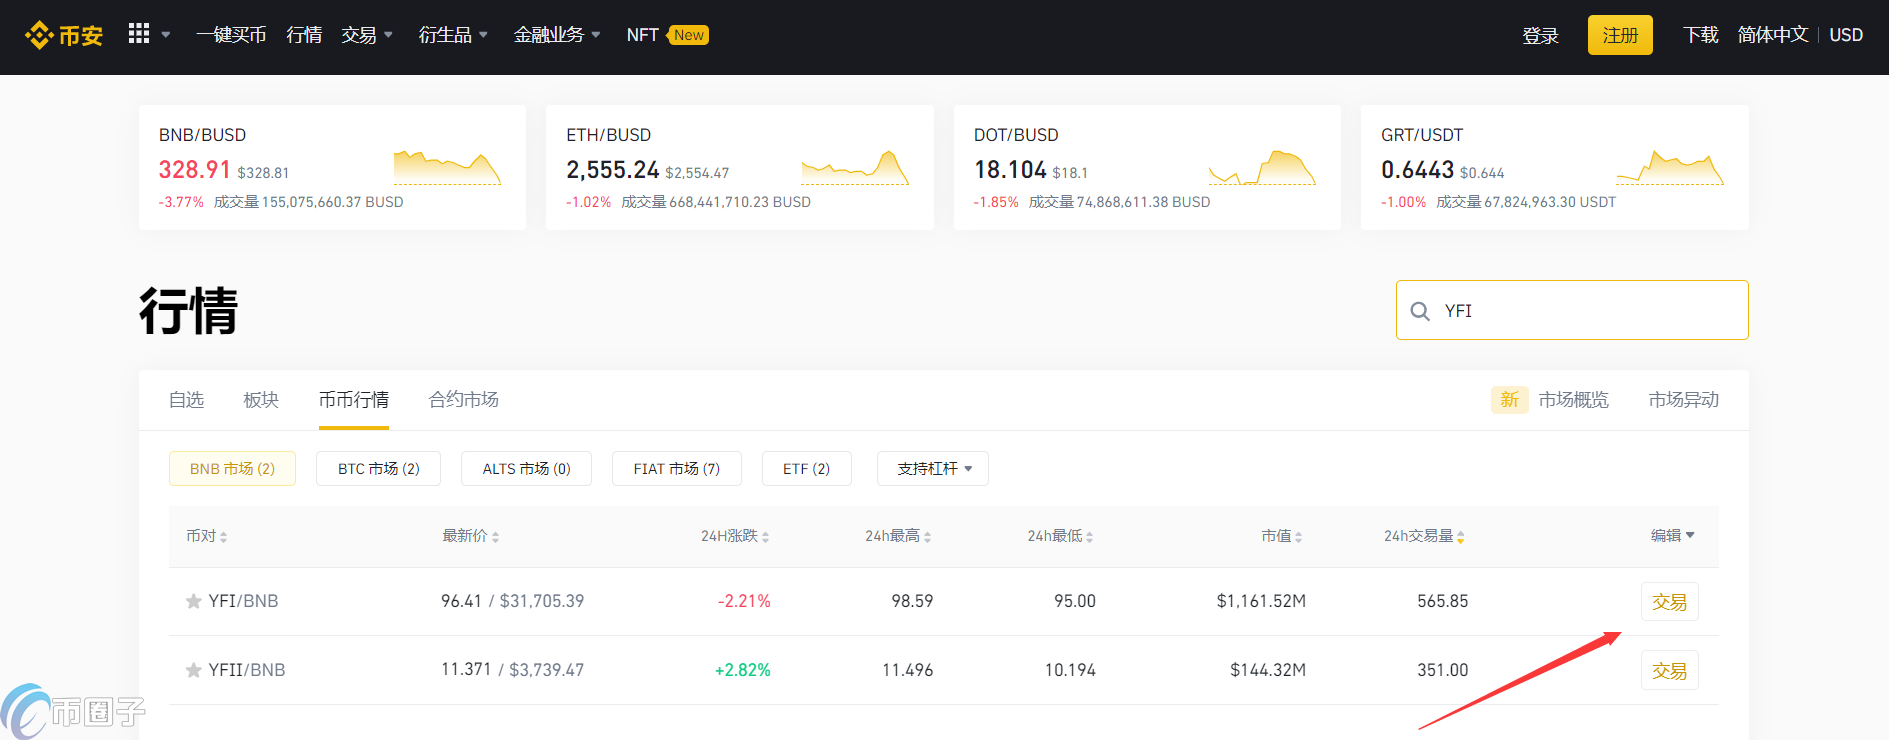The height and width of the screenshot is (740, 1889).
Task: Select the ETF (2) filter
Action: (807, 469)
